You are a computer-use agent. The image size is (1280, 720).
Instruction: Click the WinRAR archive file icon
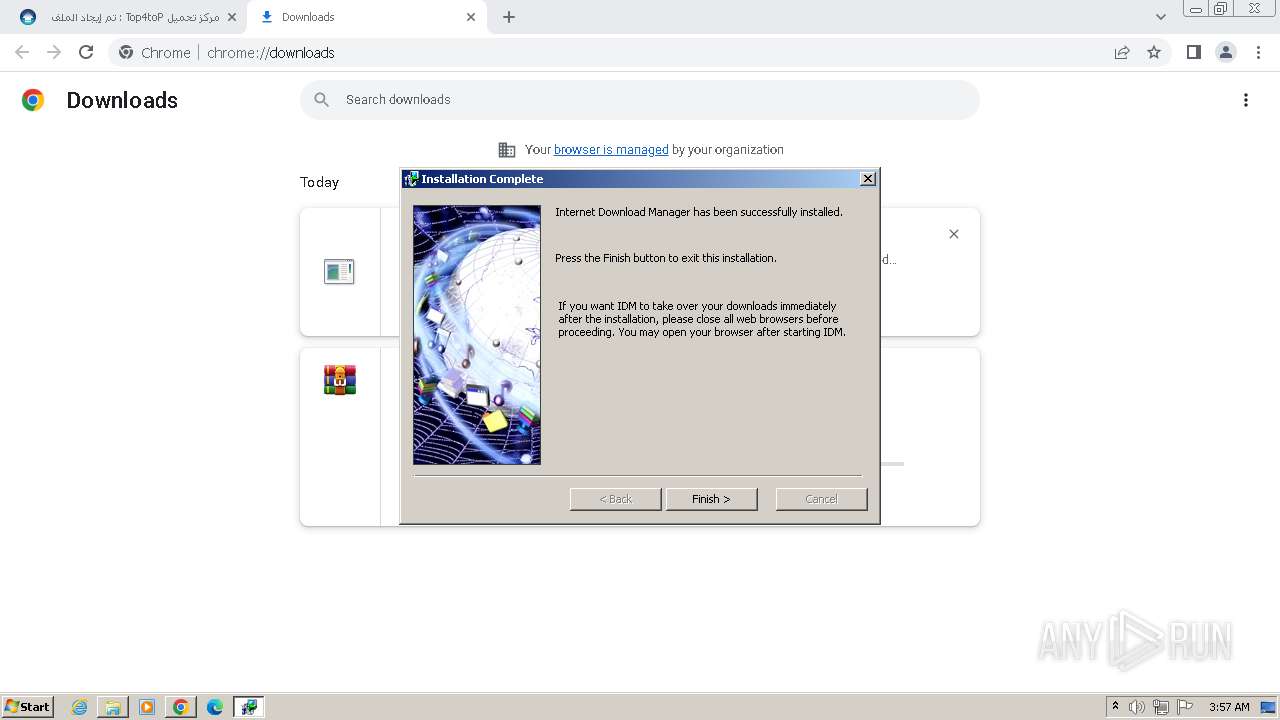click(340, 380)
